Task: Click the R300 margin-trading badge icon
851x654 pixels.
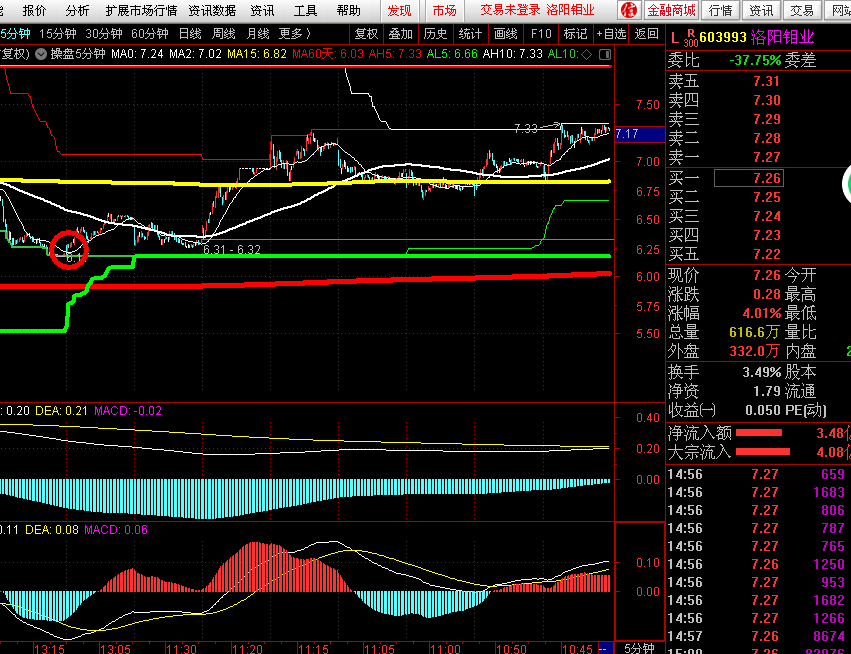Action: coord(690,39)
